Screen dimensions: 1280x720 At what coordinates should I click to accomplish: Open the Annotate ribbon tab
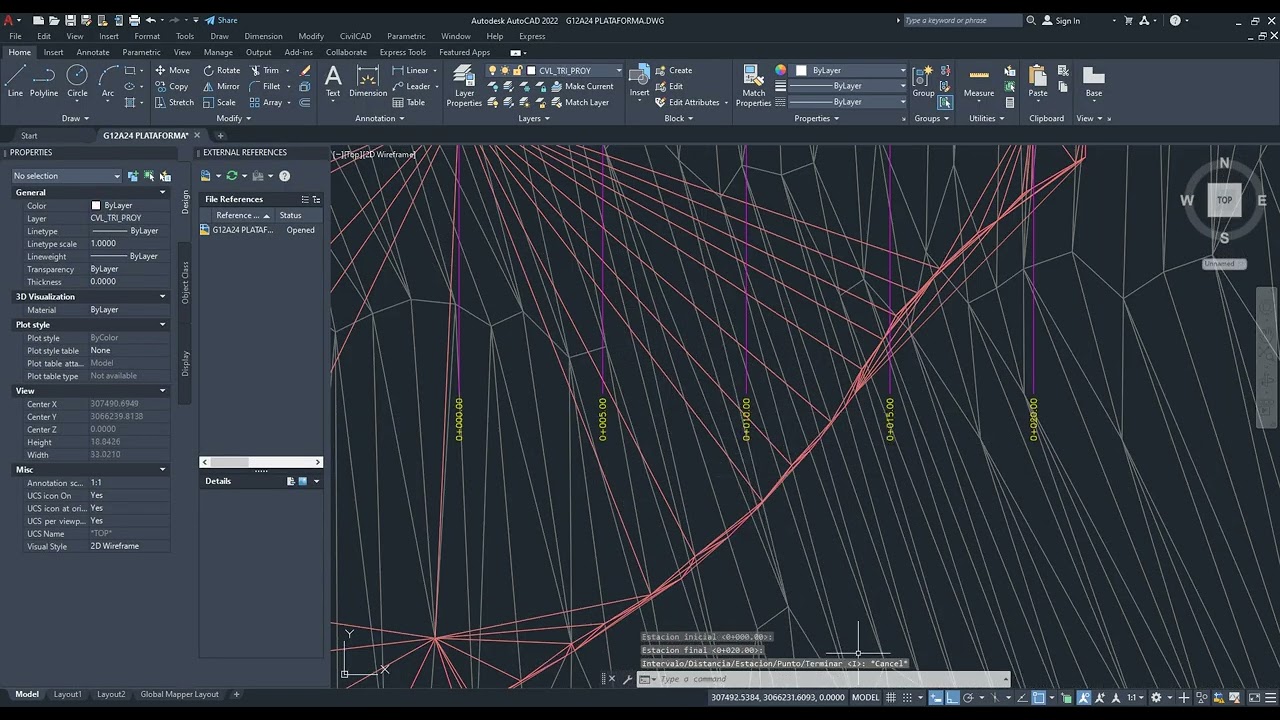pos(93,52)
